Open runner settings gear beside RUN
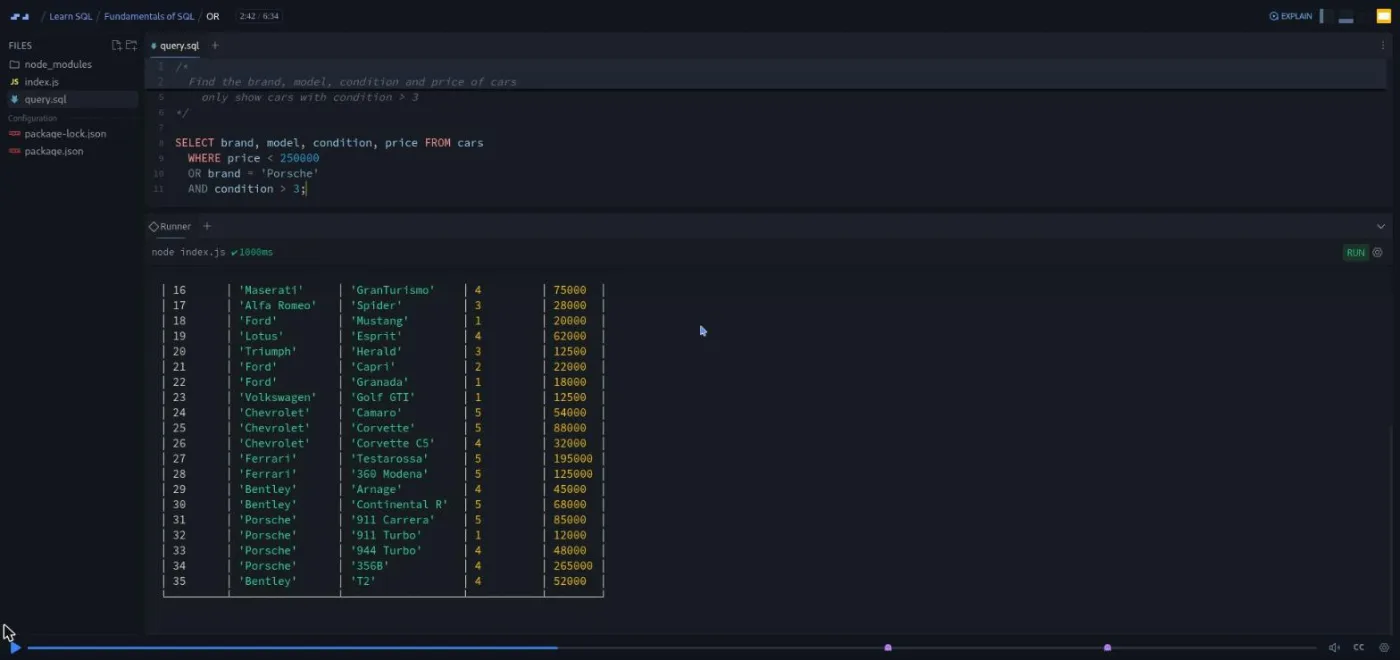The height and width of the screenshot is (660, 1400). [1378, 252]
